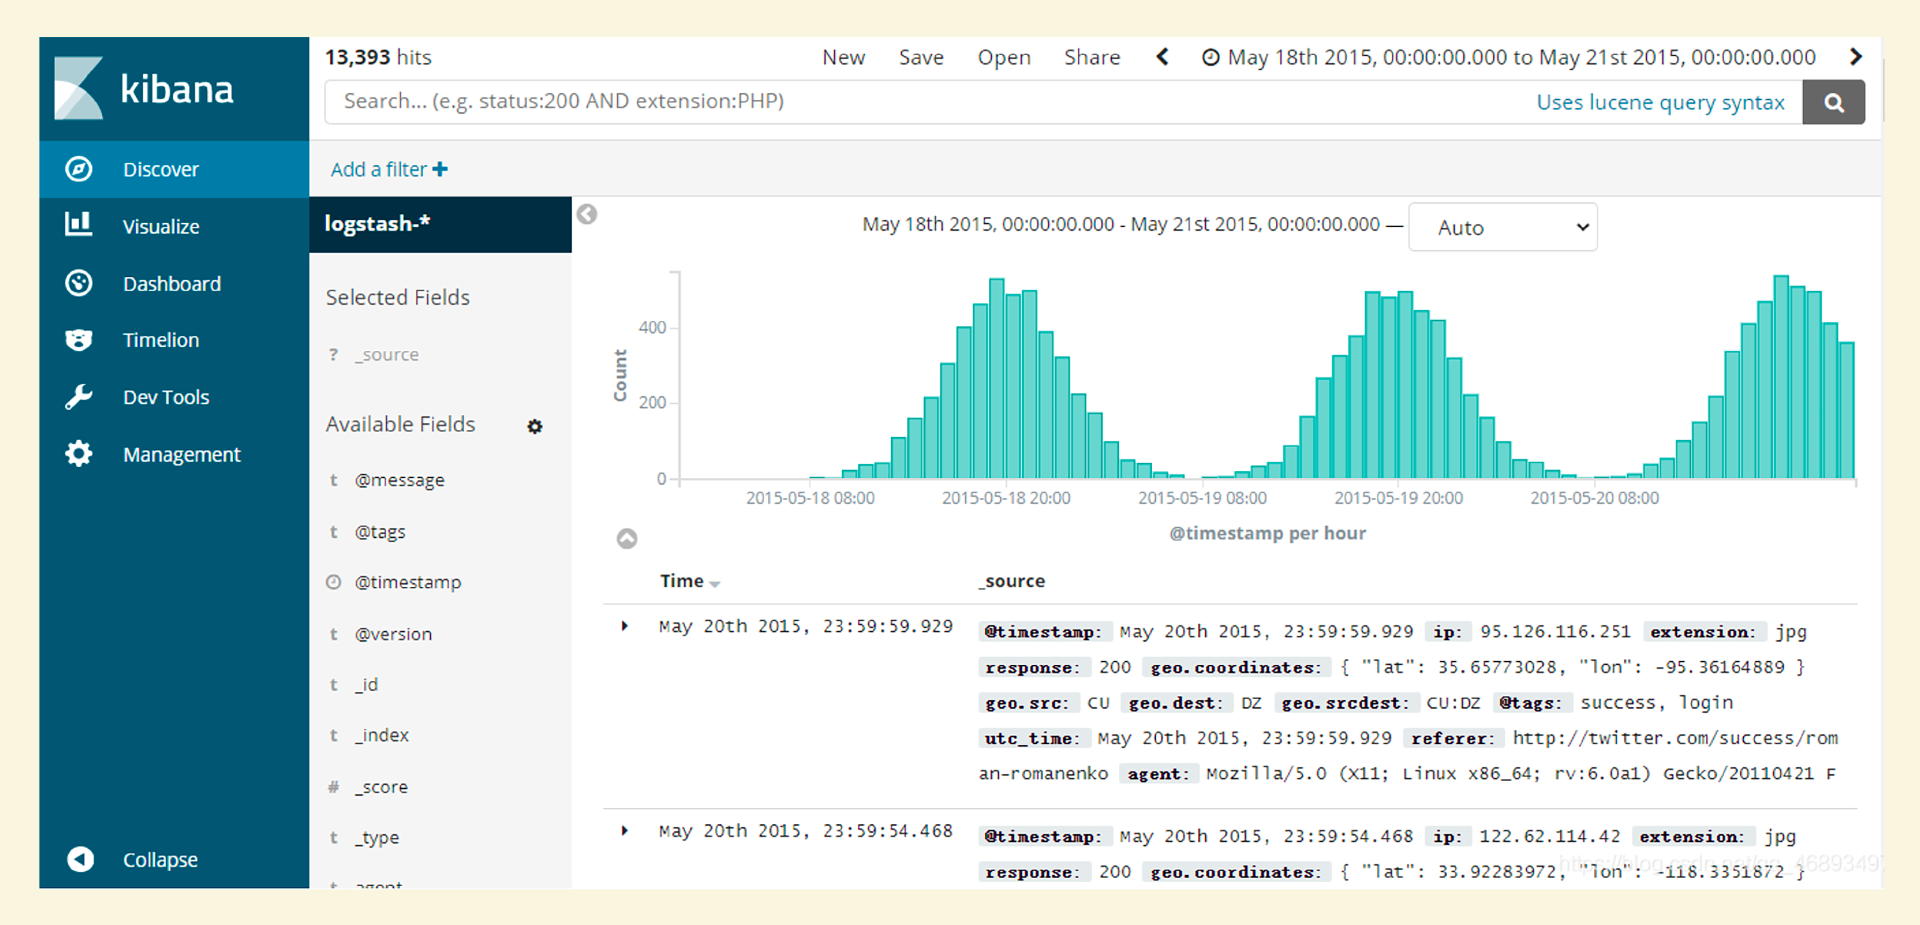Screen dimensions: 1920x925
Task: Click the @timestamp per hour axis label
Action: [1267, 533]
